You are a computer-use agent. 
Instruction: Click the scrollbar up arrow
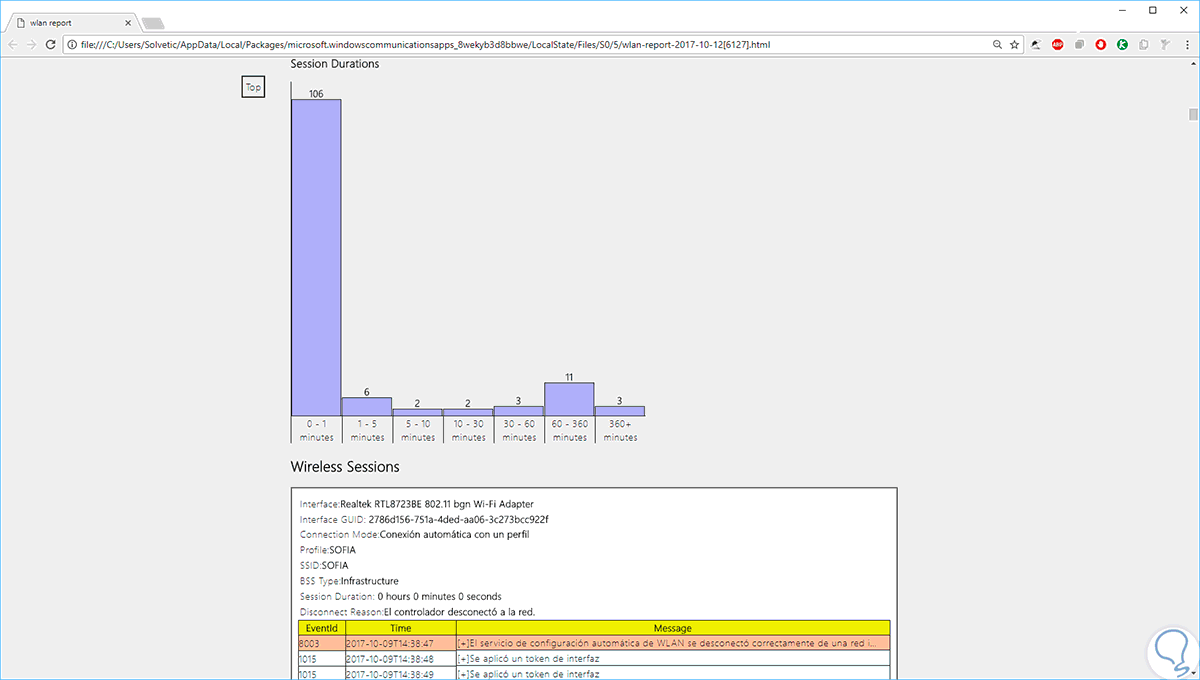[1192, 65]
